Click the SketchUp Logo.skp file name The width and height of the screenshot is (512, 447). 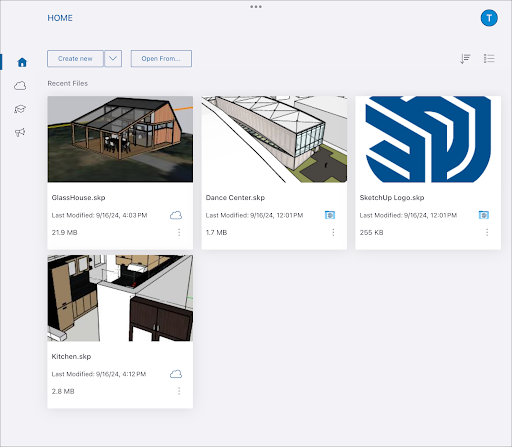click(x=392, y=198)
